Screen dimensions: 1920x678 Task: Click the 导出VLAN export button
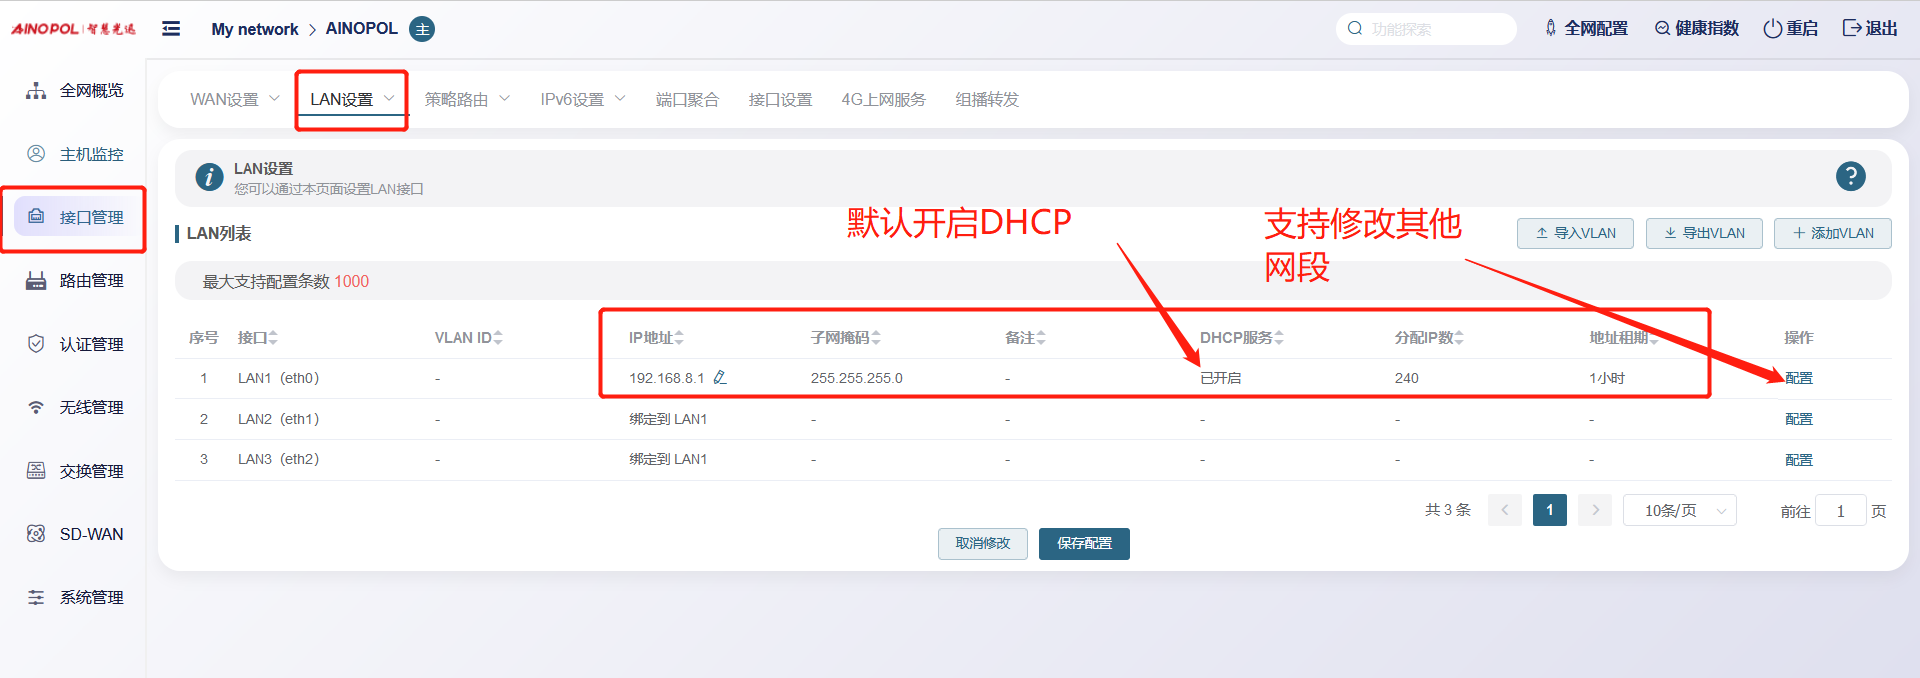click(x=1704, y=233)
